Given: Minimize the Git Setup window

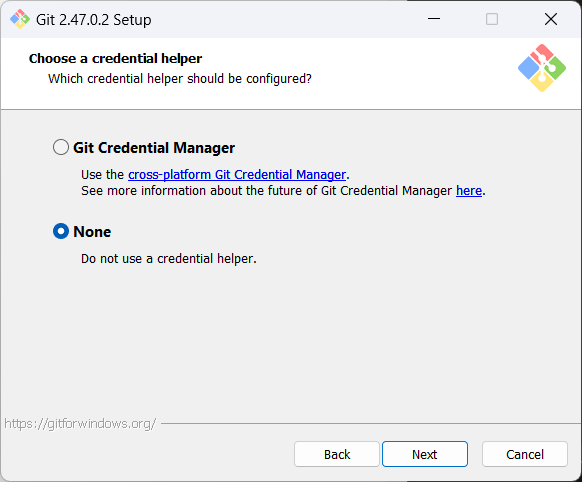Looking at the screenshot, I should (x=434, y=19).
